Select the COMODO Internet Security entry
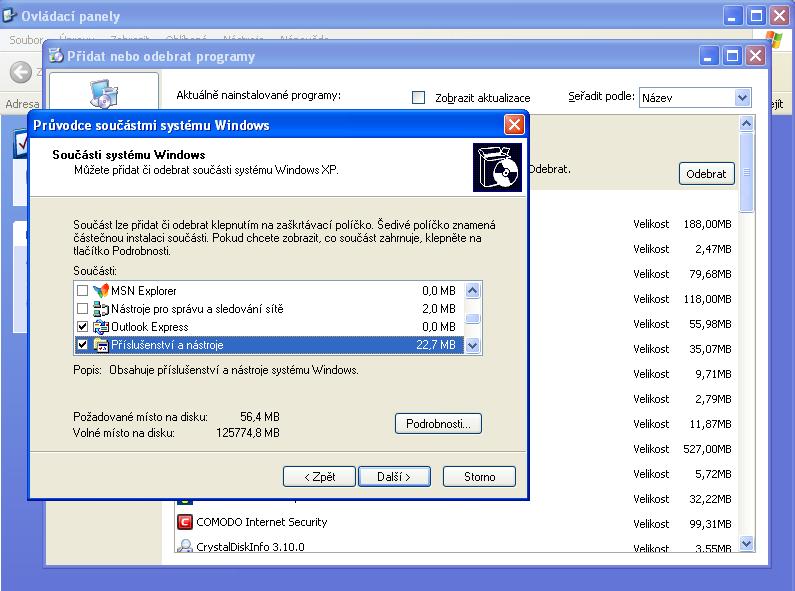 click(x=262, y=522)
